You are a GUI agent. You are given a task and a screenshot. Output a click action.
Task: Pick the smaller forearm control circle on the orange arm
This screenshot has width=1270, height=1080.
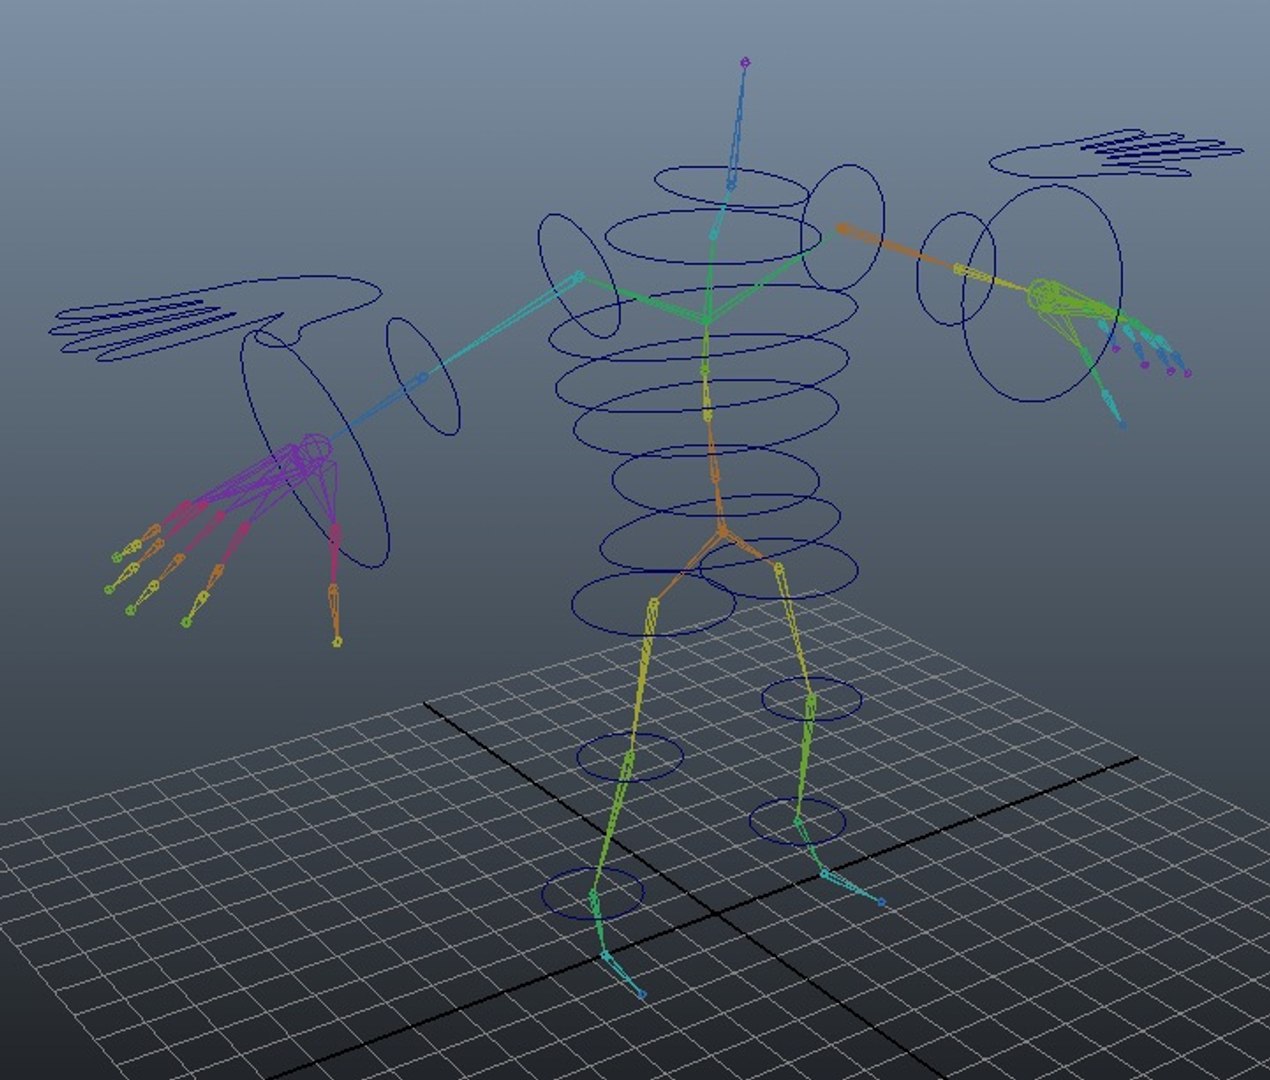point(956,269)
